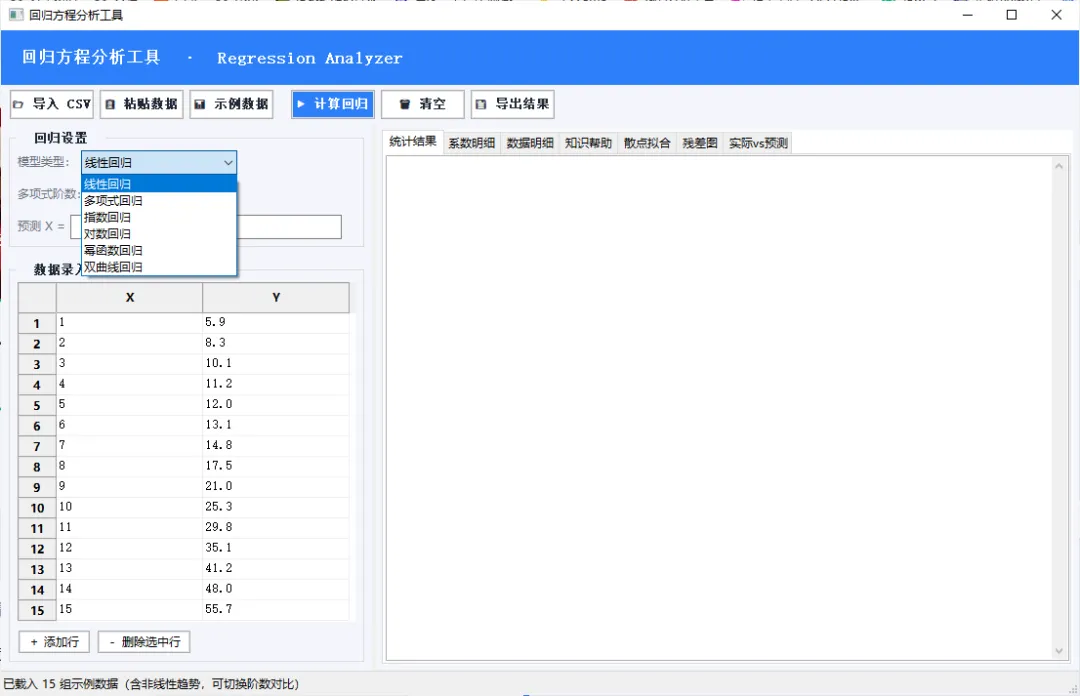Click Y cell with value 21.0

tap(276, 487)
